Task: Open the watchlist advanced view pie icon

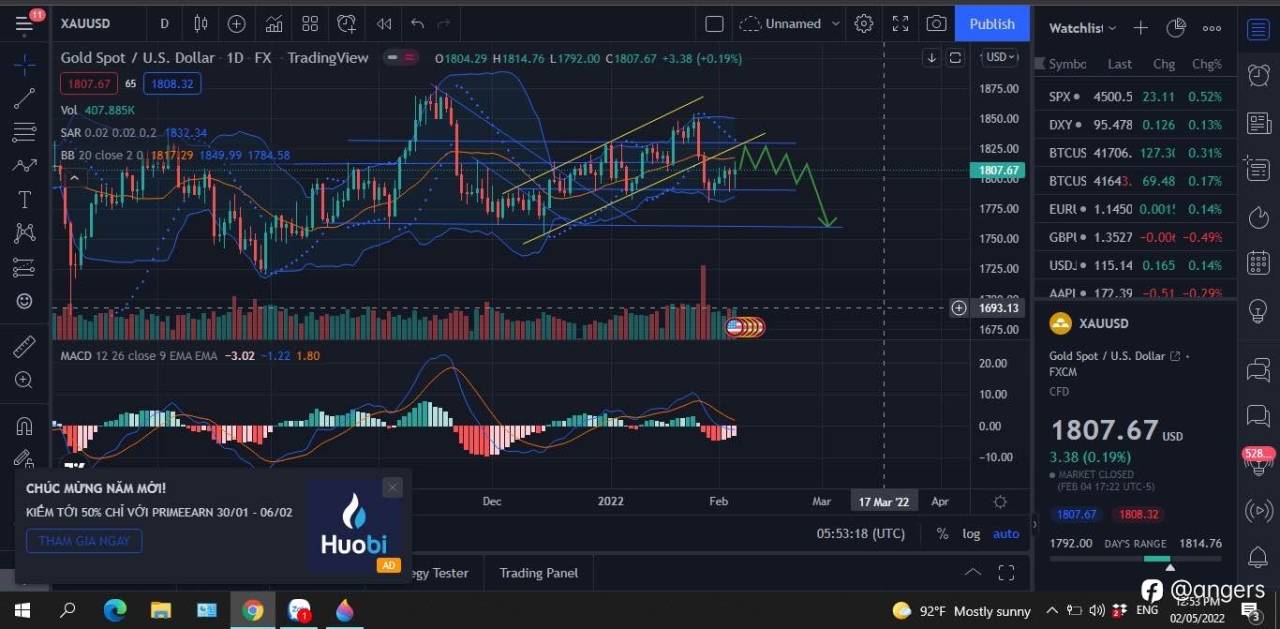Action: [x=1176, y=28]
